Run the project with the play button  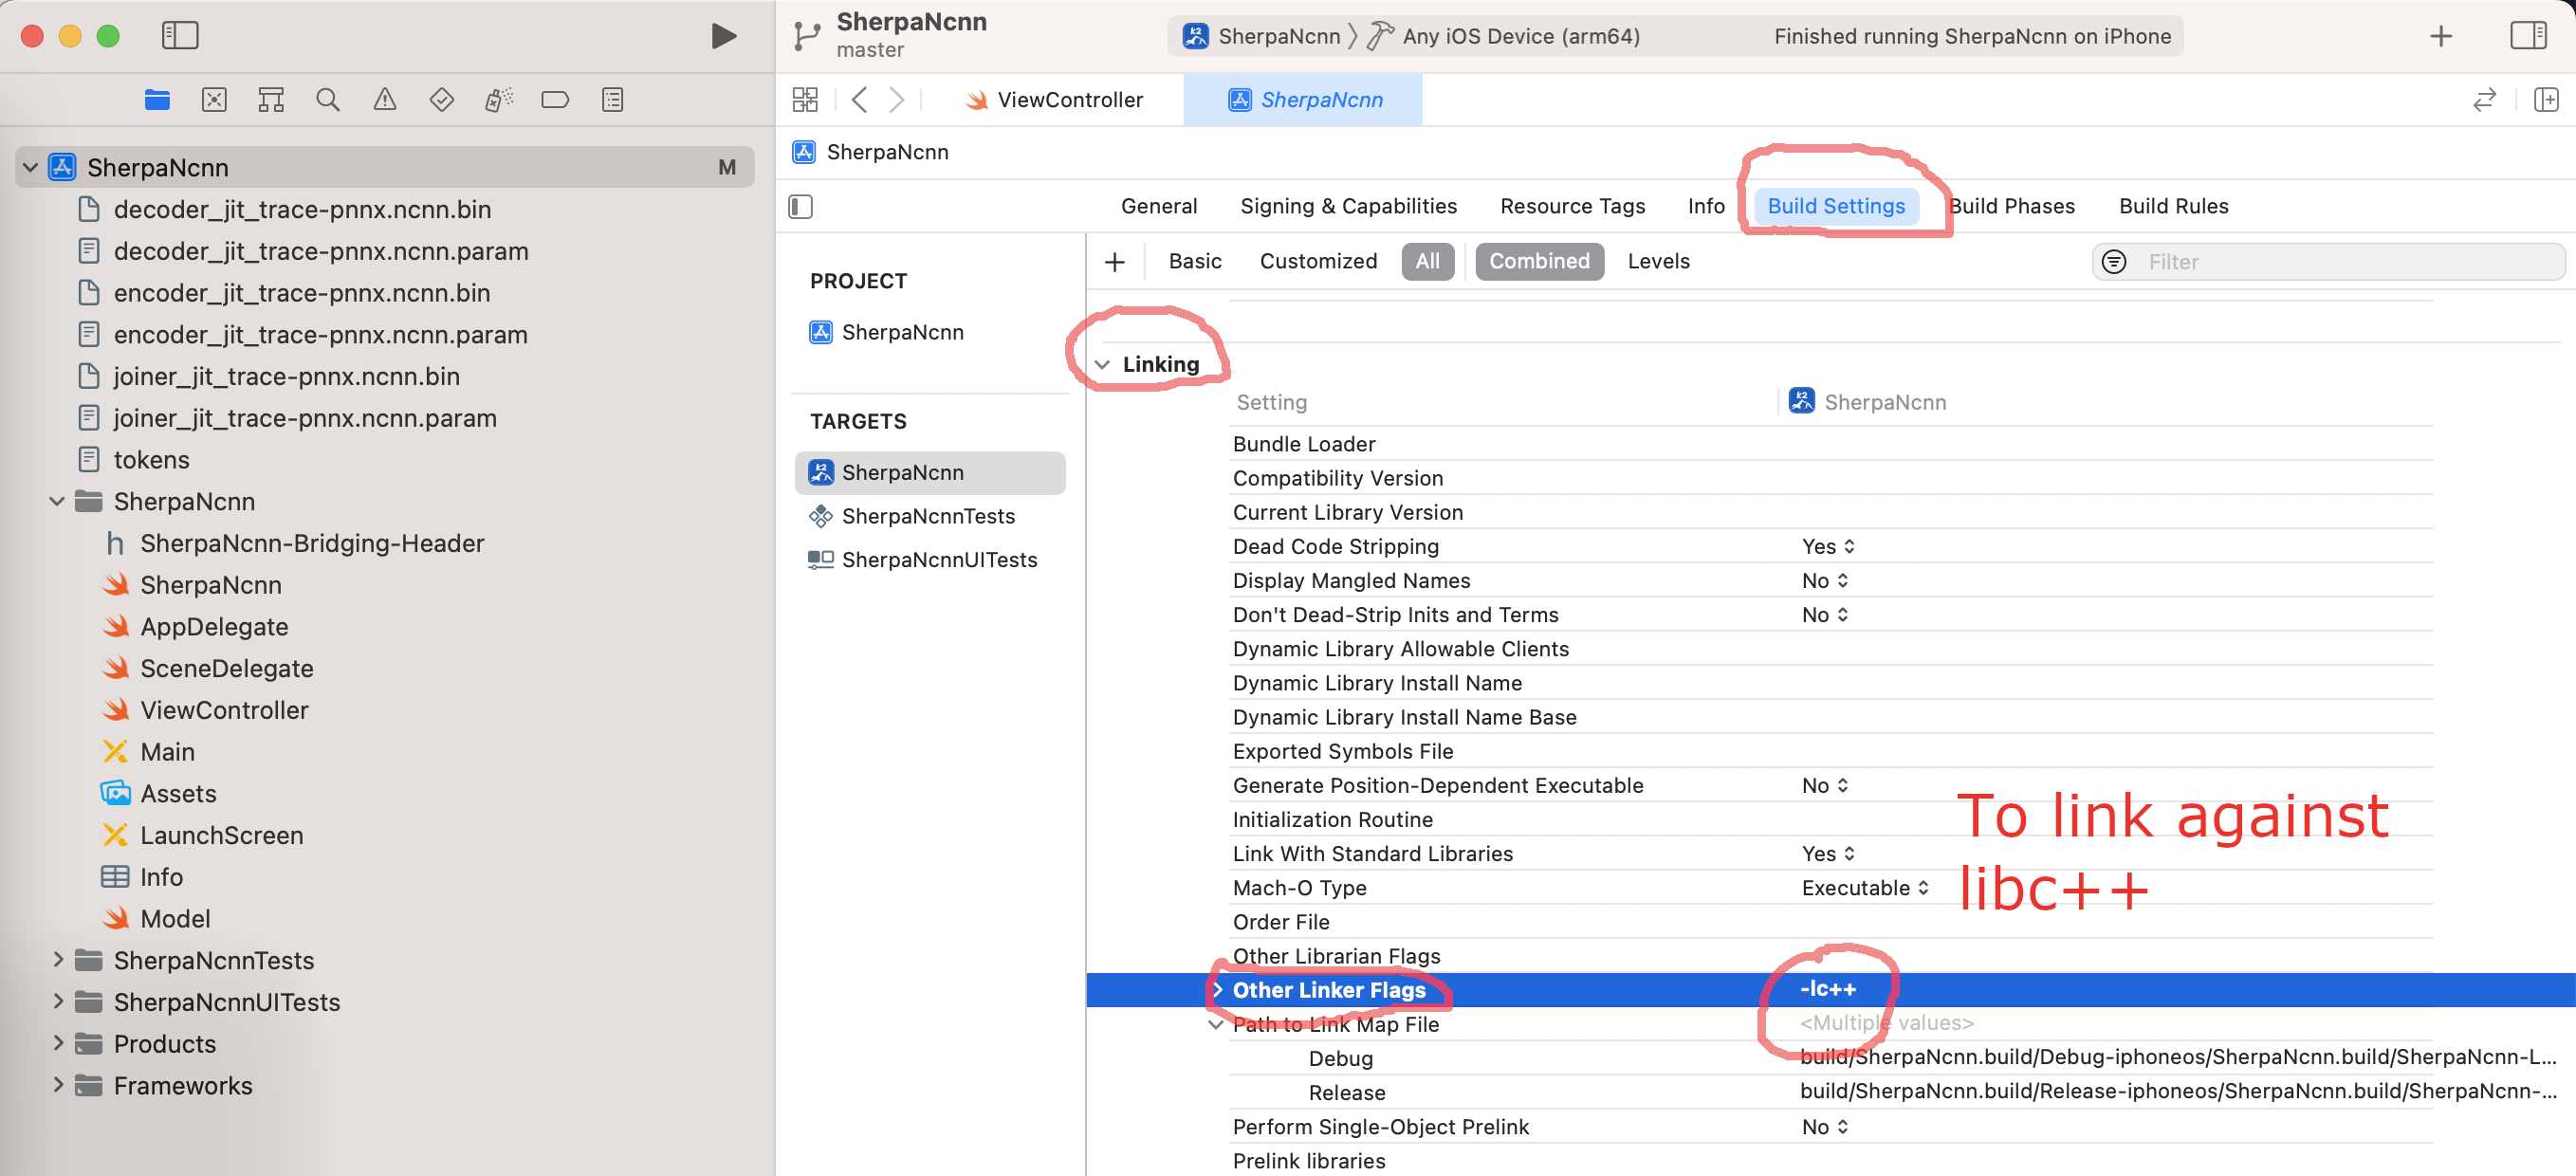tap(723, 36)
